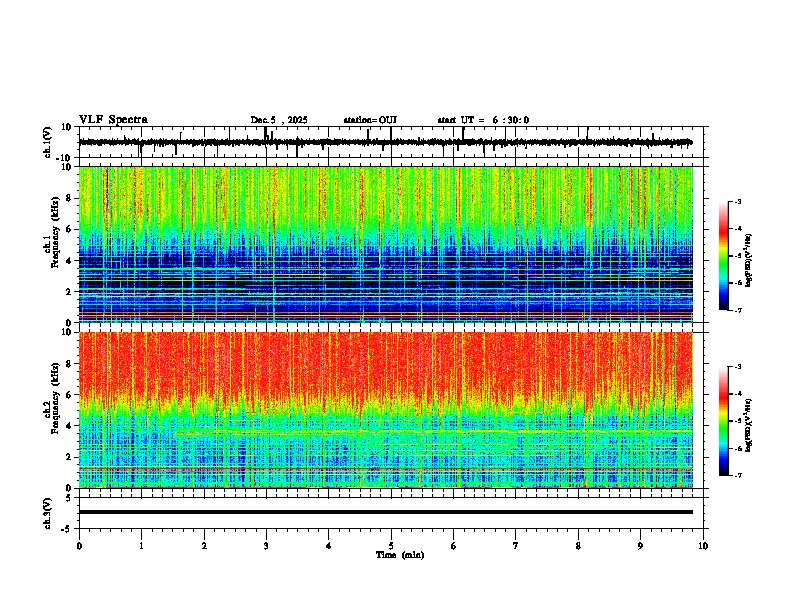792x612 pixels.
Task: Click the "4" kHz tick on ch.2 spectrogram
Action: [x=70, y=426]
